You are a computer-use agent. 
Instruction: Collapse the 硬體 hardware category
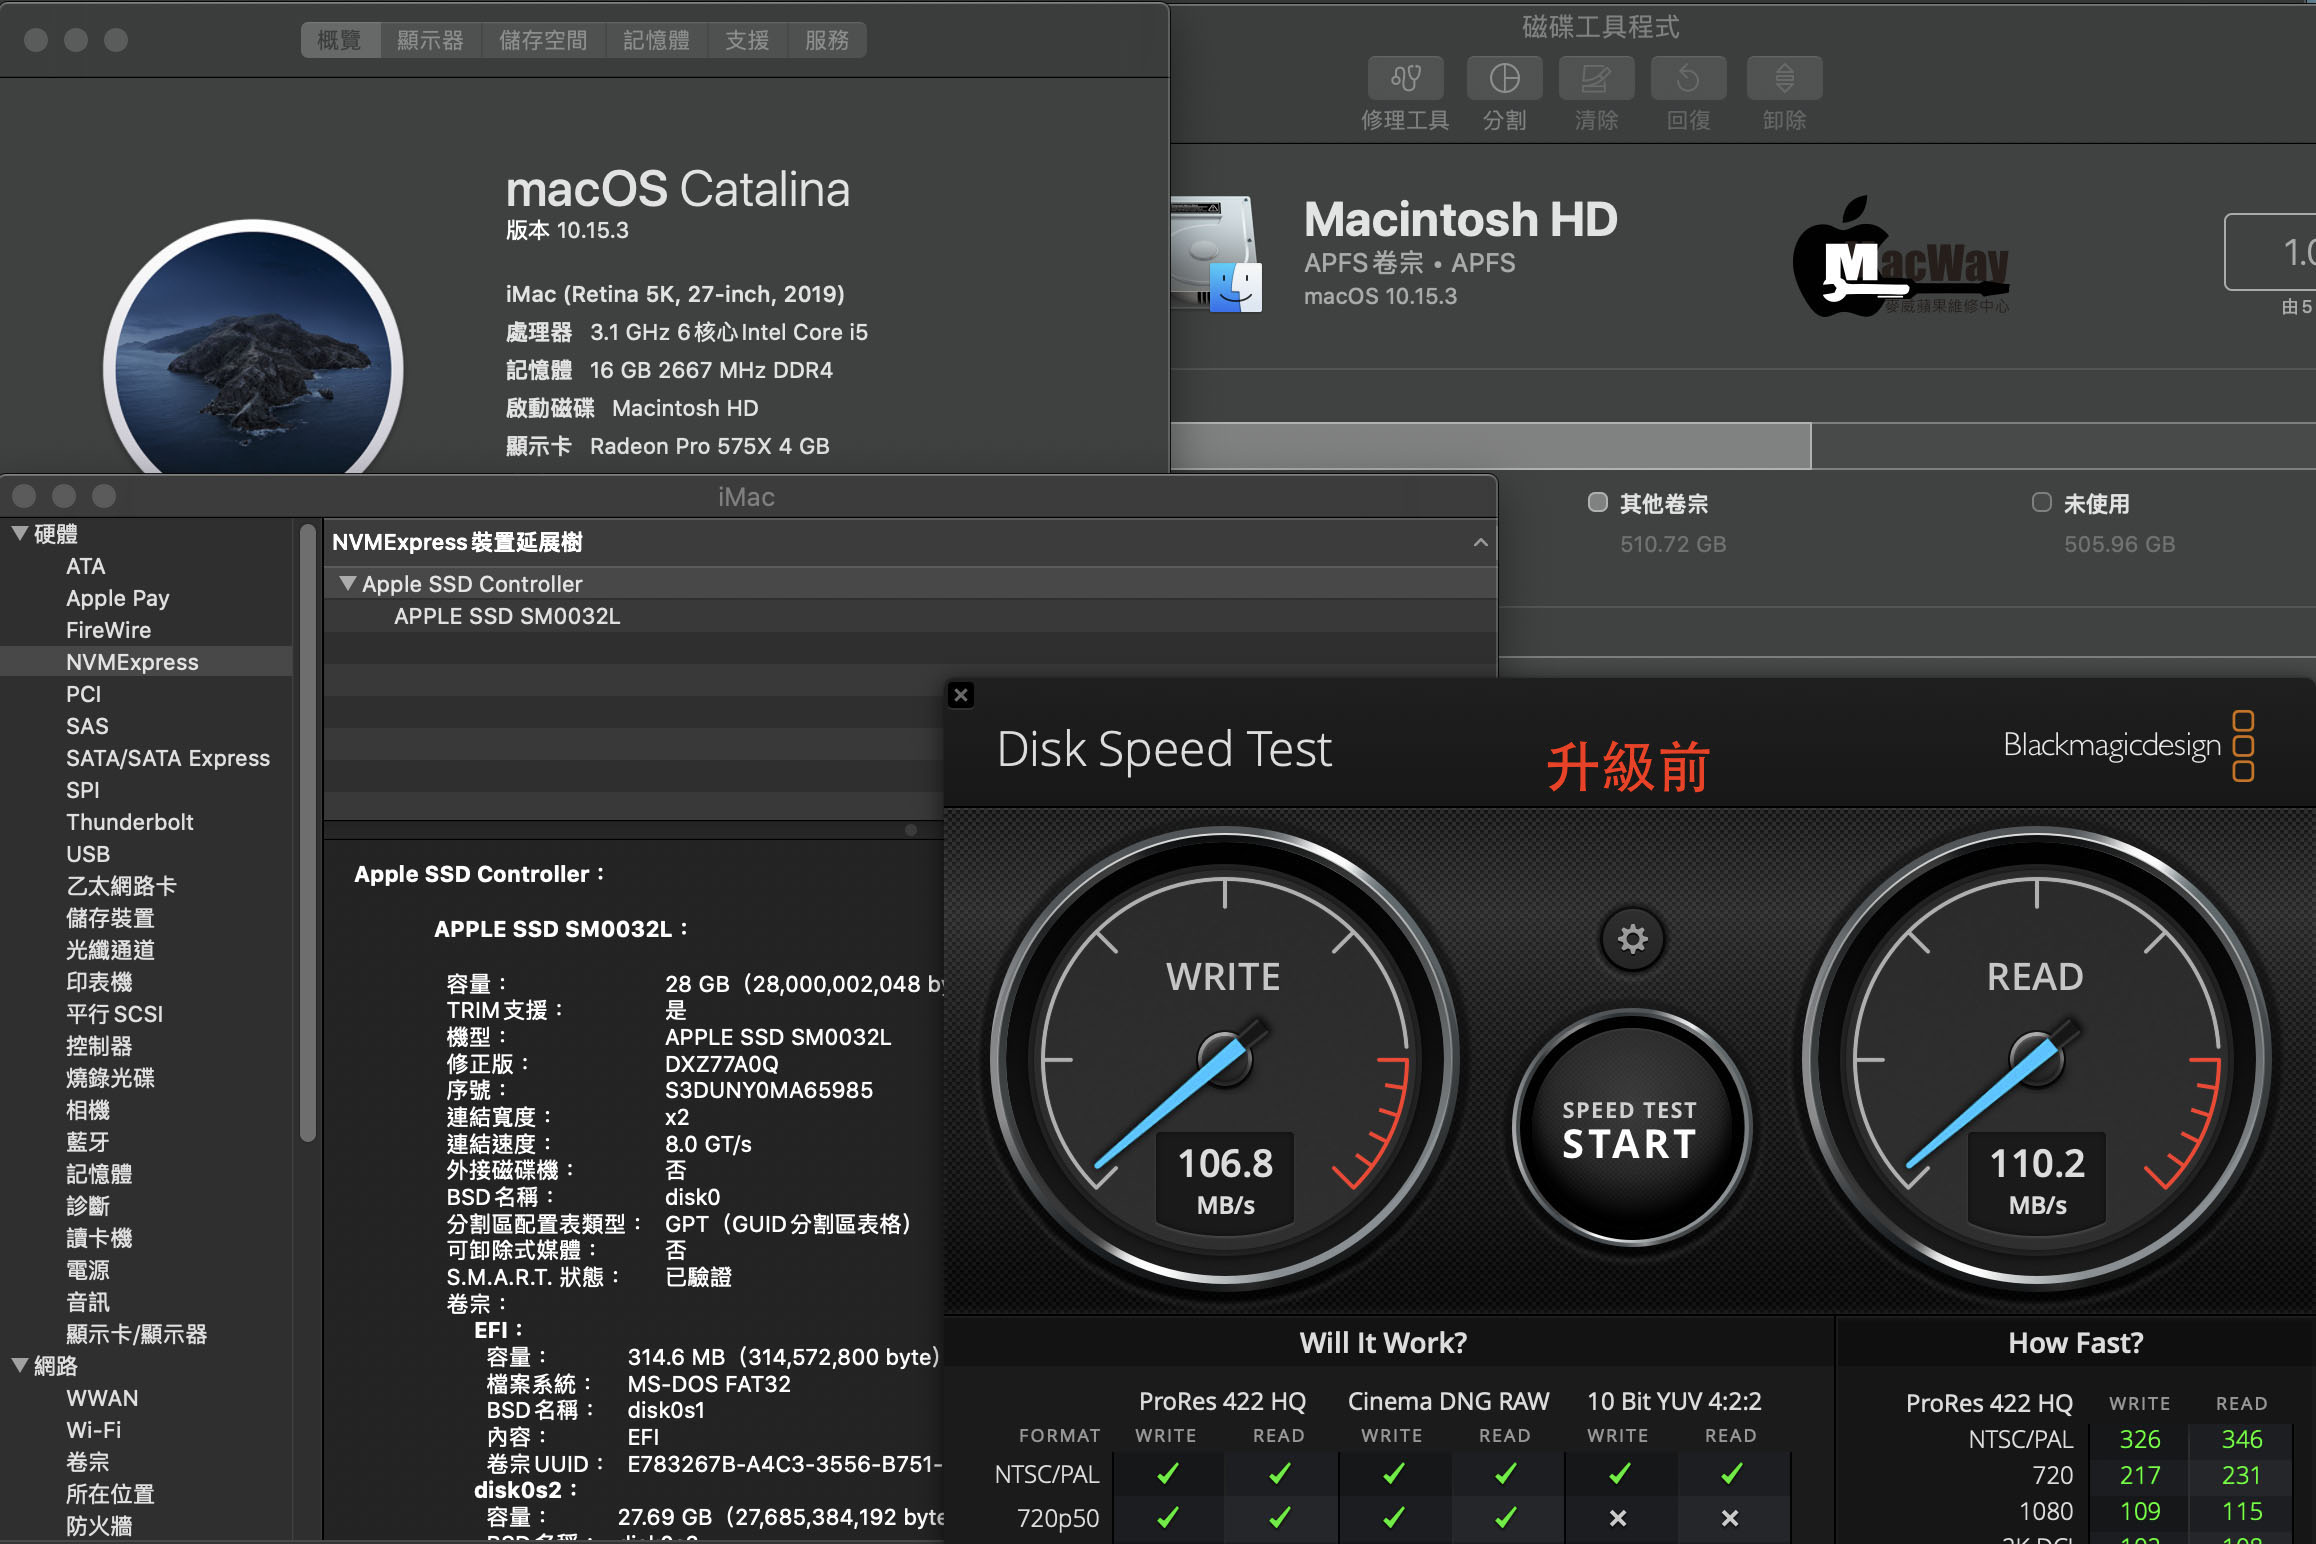click(19, 534)
